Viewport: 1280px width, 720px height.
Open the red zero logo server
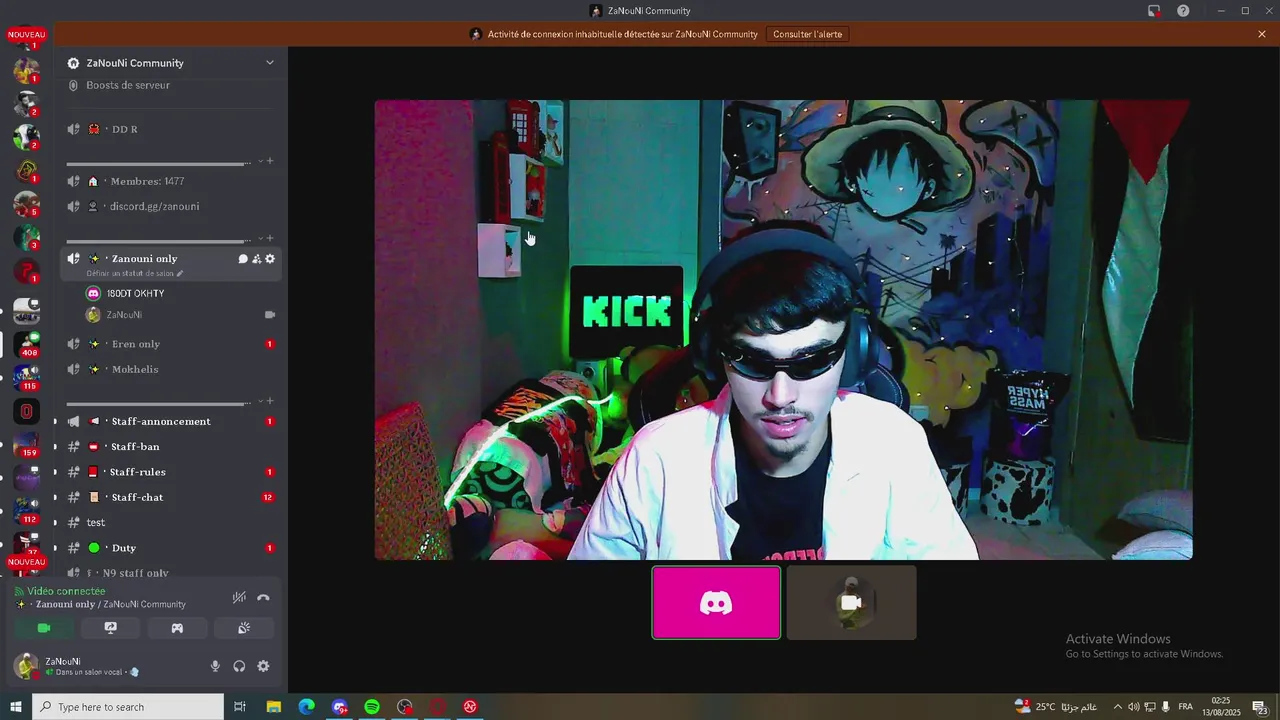[27, 411]
